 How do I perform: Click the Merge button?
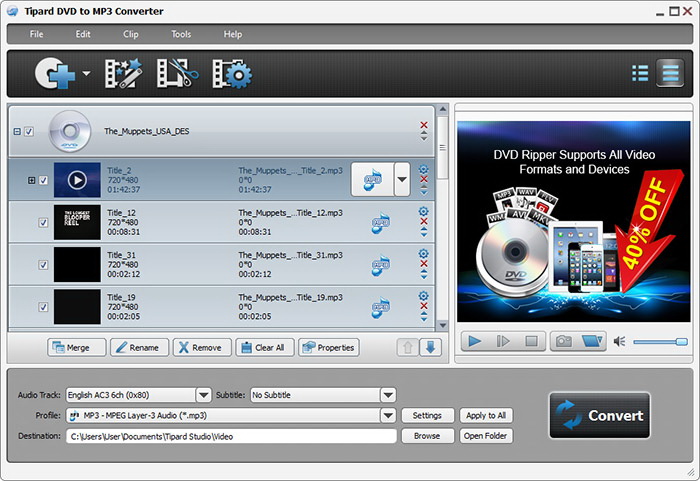(76, 347)
